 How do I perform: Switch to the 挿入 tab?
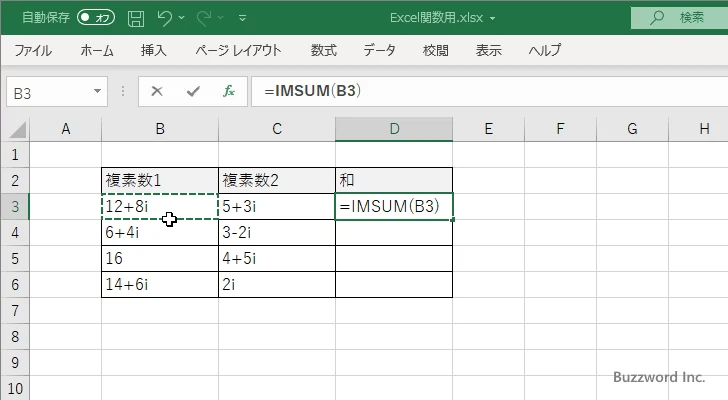tap(154, 50)
